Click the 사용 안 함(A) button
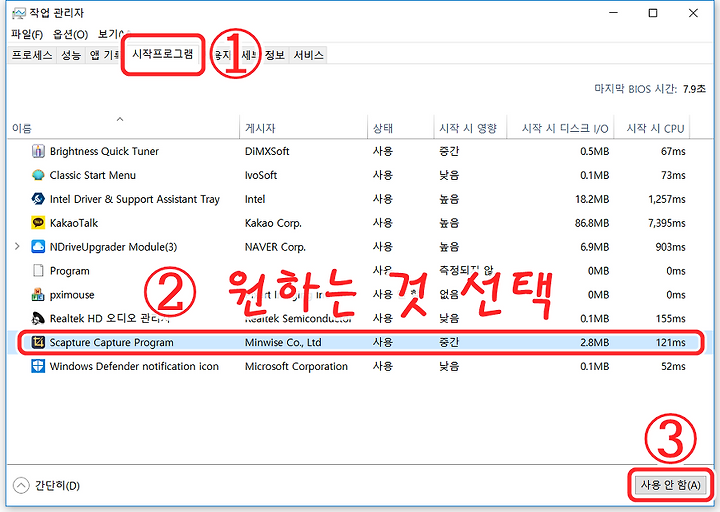Image resolution: width=720 pixels, height=512 pixels. [x=670, y=485]
